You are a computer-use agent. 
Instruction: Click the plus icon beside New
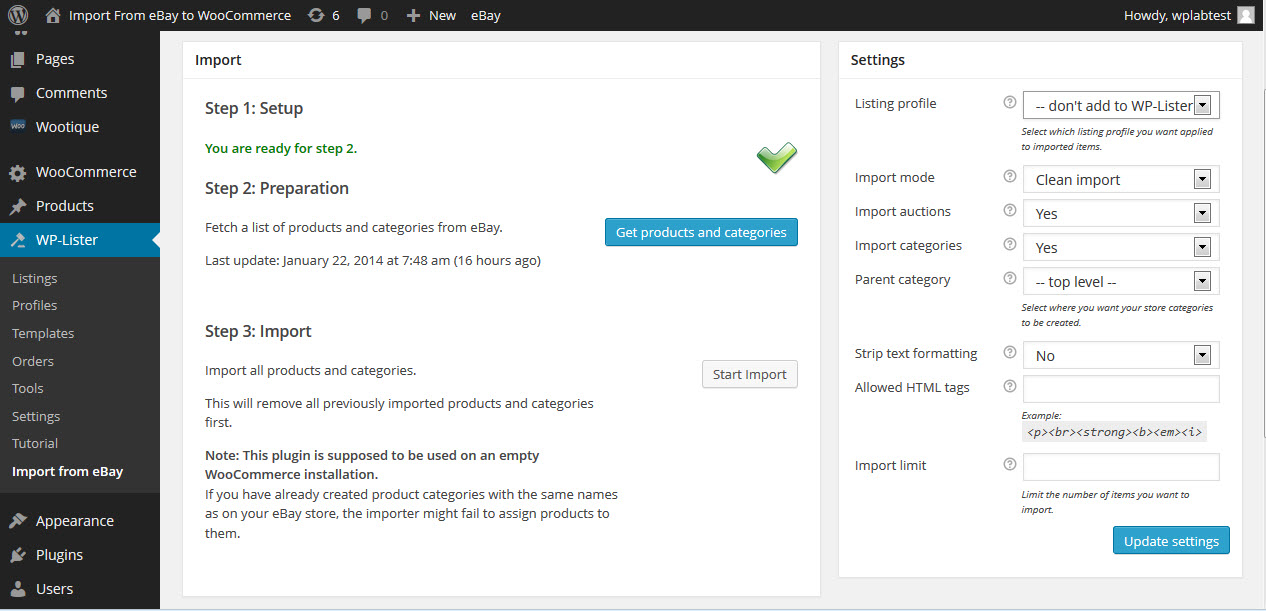click(x=413, y=15)
